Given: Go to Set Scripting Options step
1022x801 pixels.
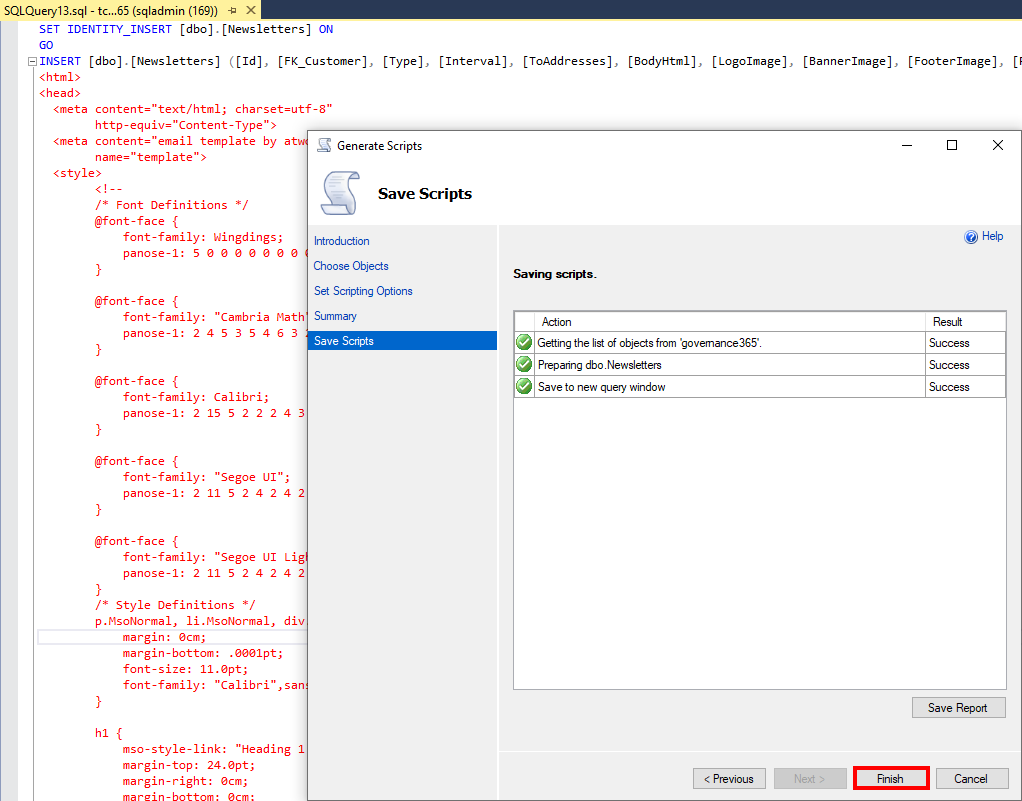Looking at the screenshot, I should [363, 291].
